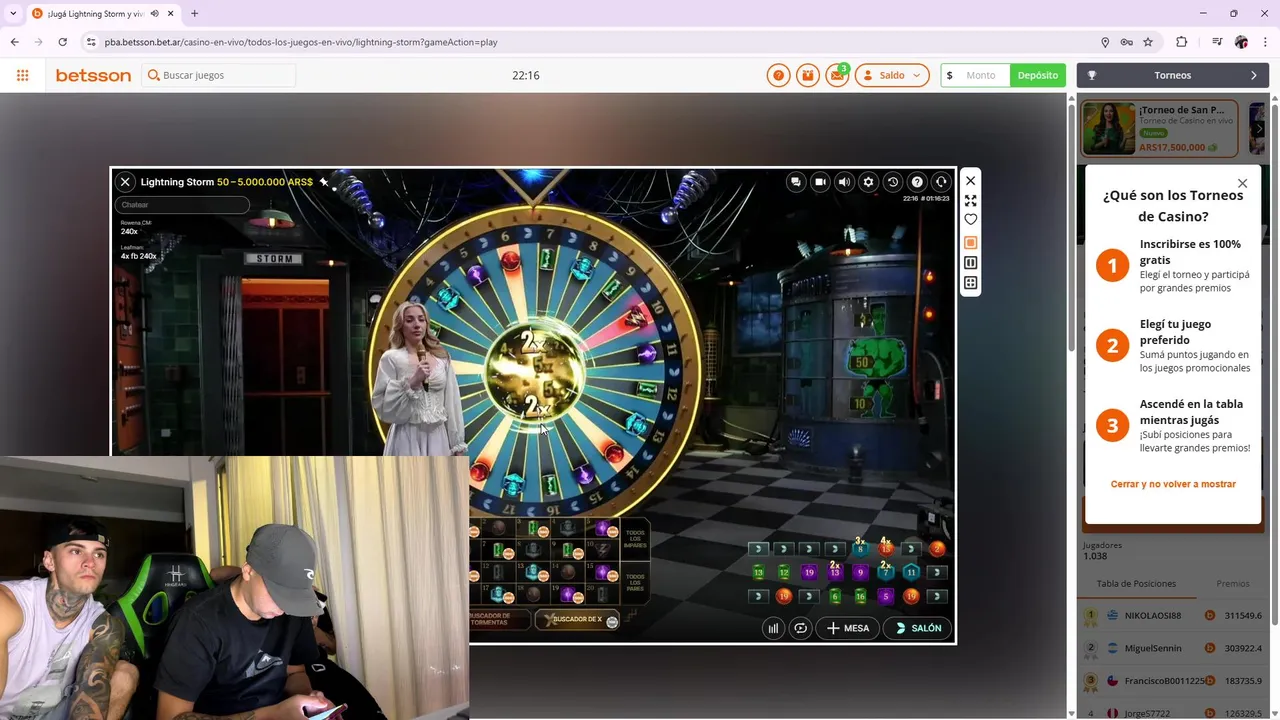The width and height of the screenshot is (1280, 720).
Task: Open browser profile avatar
Action: coord(1241,42)
